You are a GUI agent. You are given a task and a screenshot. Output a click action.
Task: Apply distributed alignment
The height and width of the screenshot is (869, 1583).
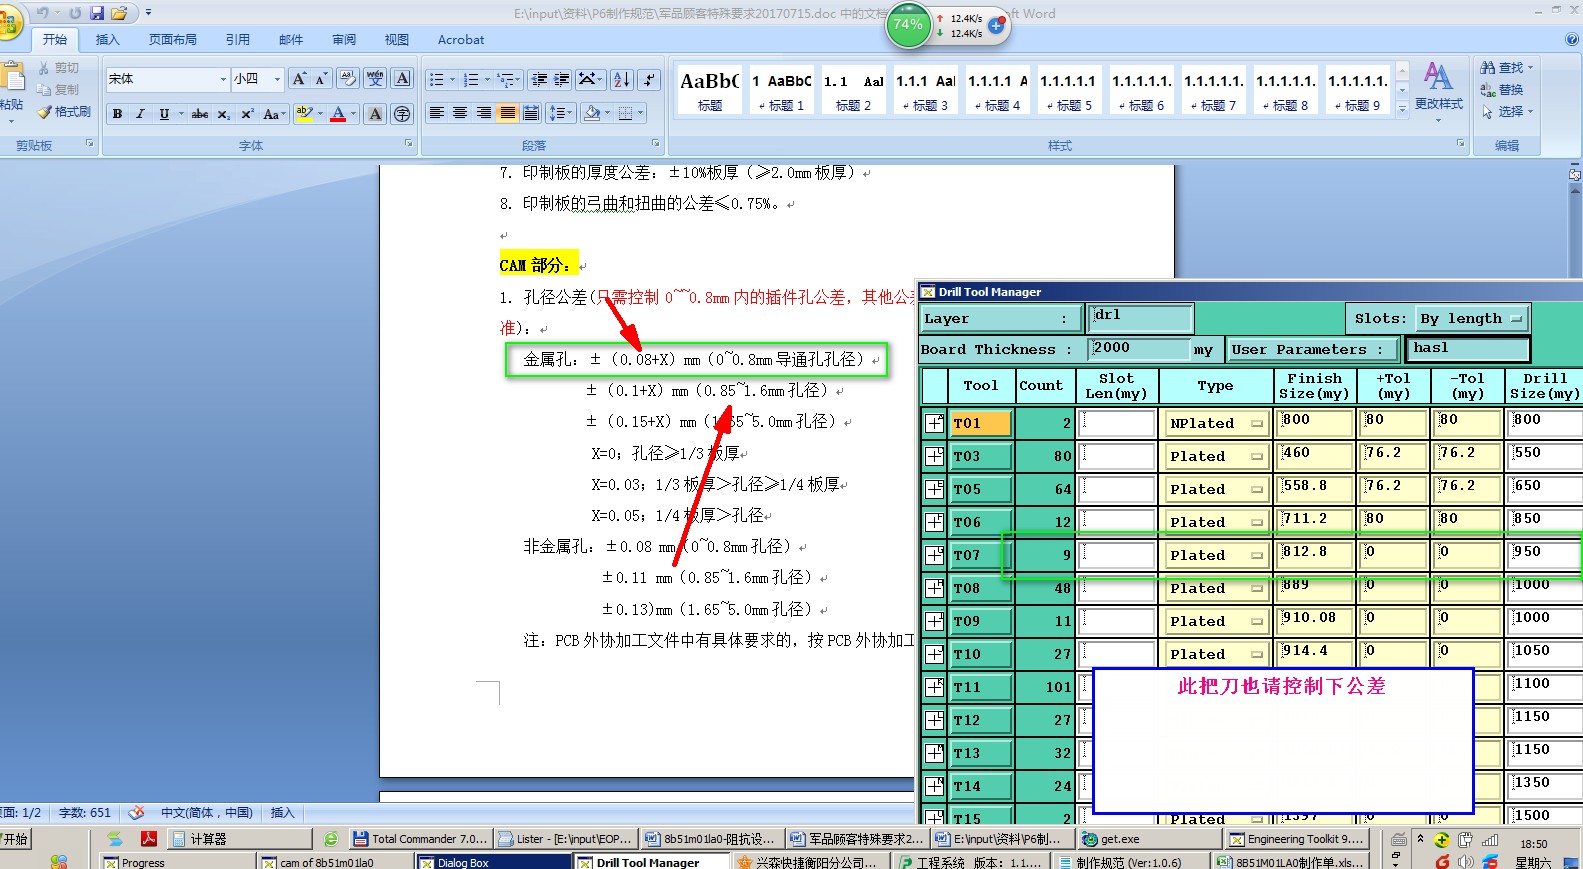point(531,113)
